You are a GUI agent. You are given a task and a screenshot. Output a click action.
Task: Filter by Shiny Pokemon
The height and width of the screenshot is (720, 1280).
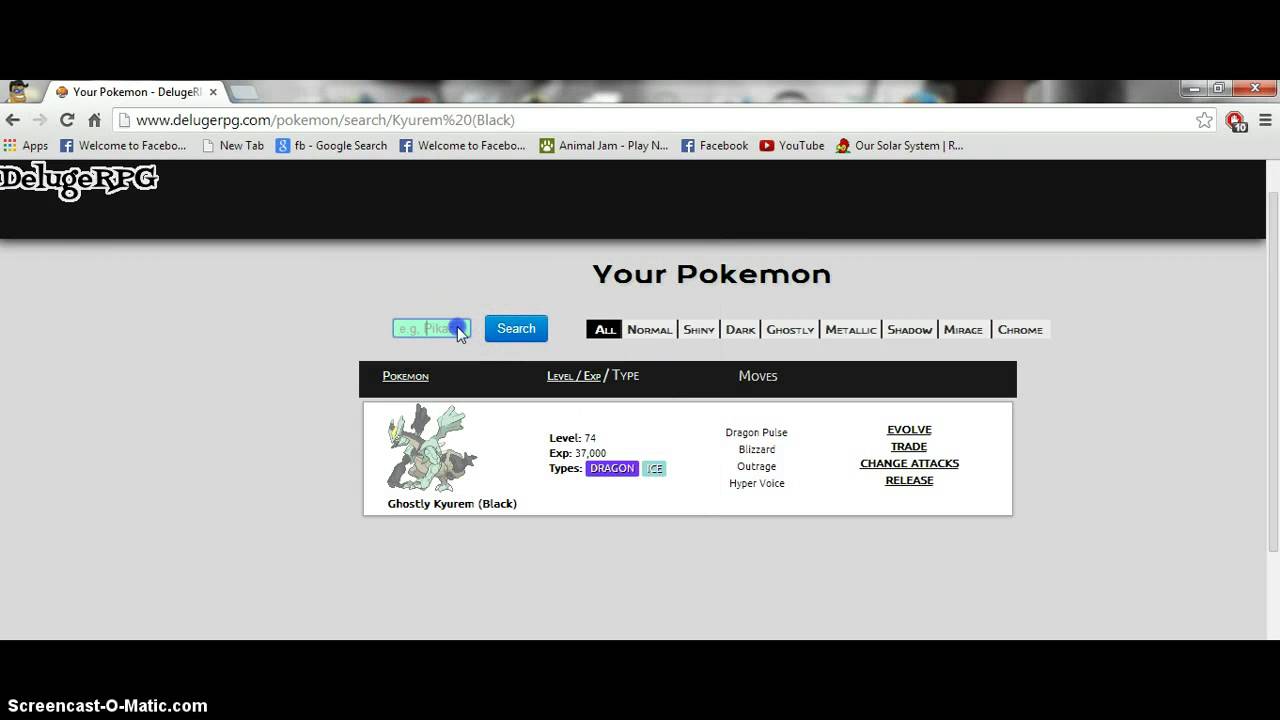click(x=699, y=330)
